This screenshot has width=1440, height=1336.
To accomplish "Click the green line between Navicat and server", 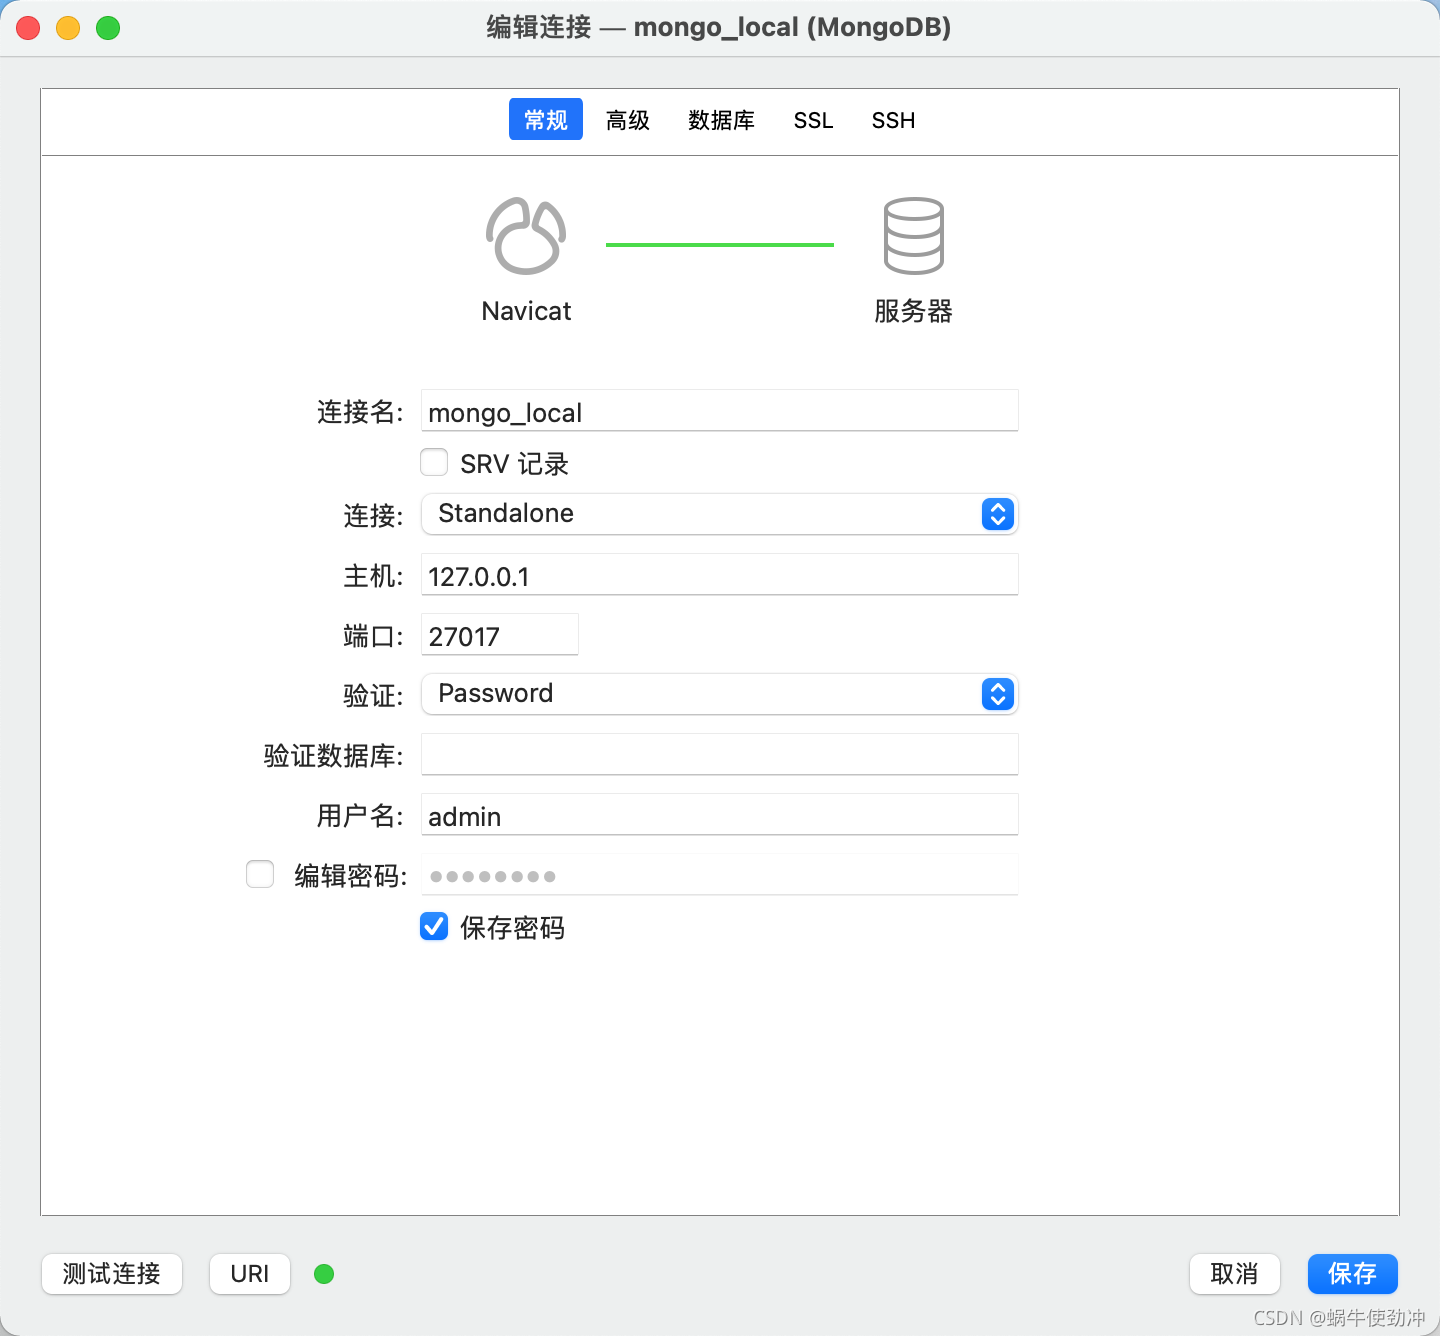I will point(719,243).
